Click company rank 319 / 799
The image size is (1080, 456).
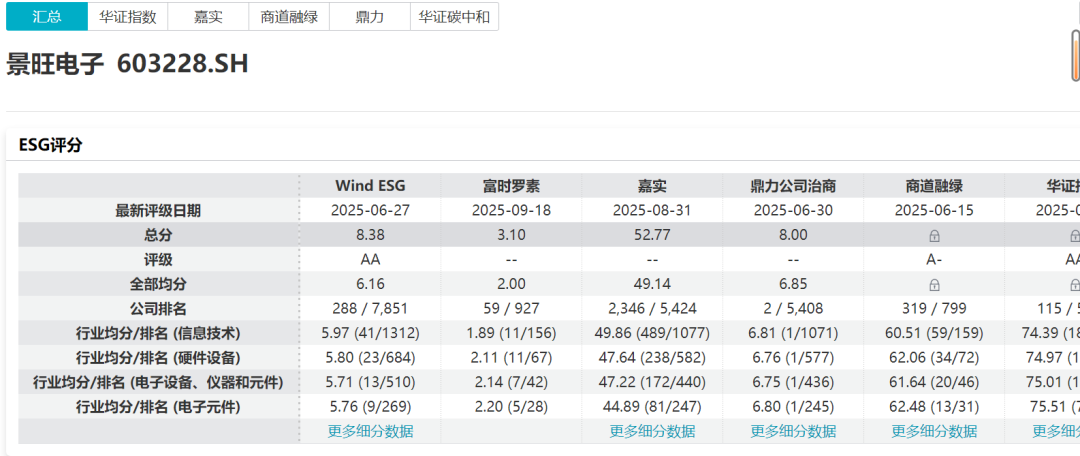(934, 309)
